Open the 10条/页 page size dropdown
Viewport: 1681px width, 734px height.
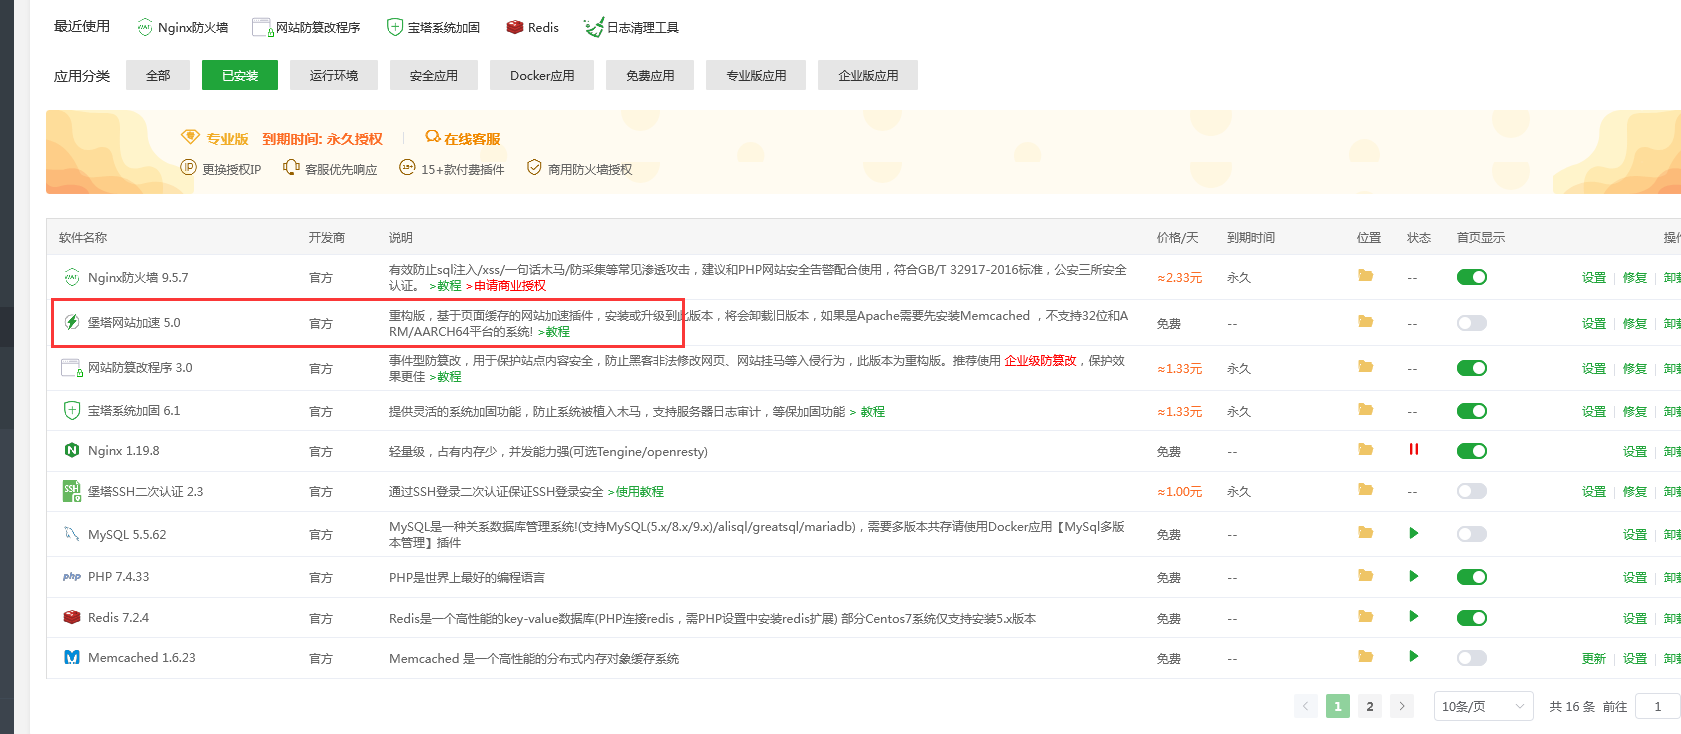point(1484,706)
